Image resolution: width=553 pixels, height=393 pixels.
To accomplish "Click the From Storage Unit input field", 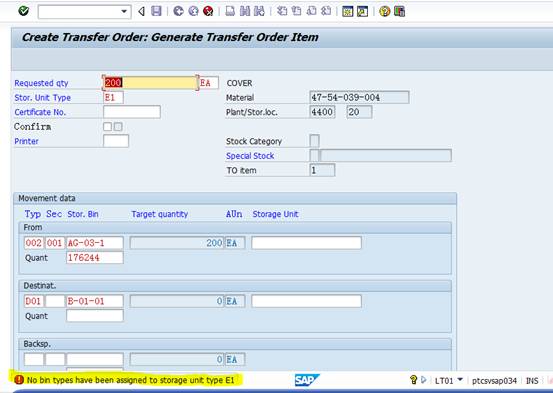I will 306,243.
